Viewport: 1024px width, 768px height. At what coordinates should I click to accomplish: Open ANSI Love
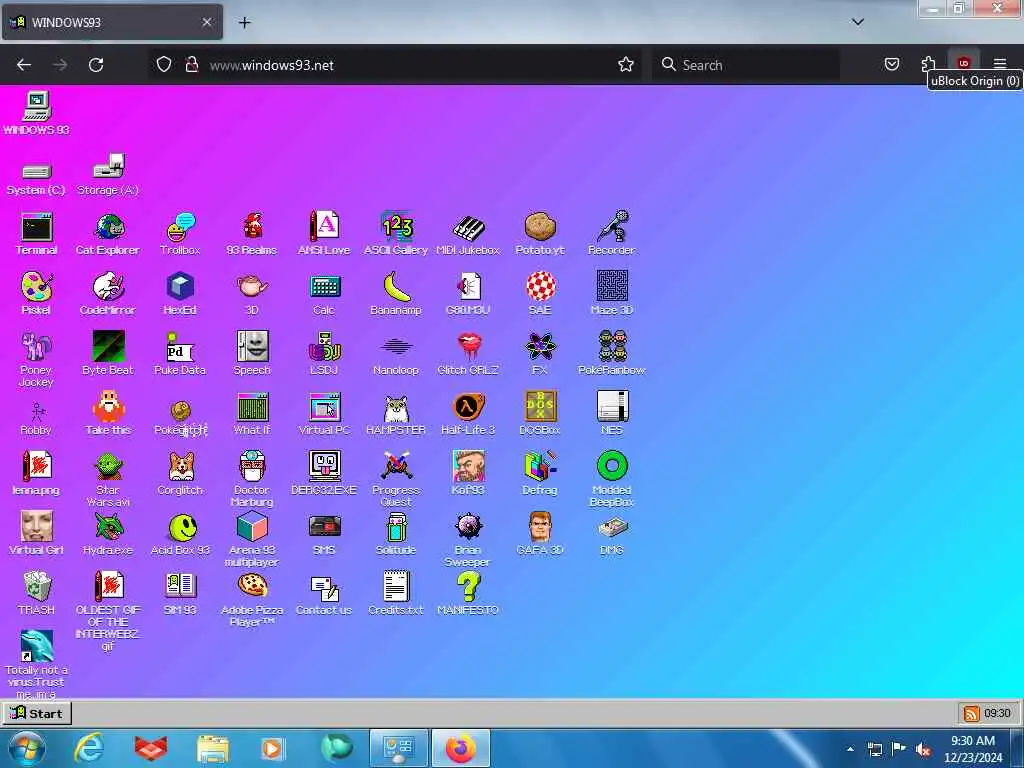pos(324,233)
